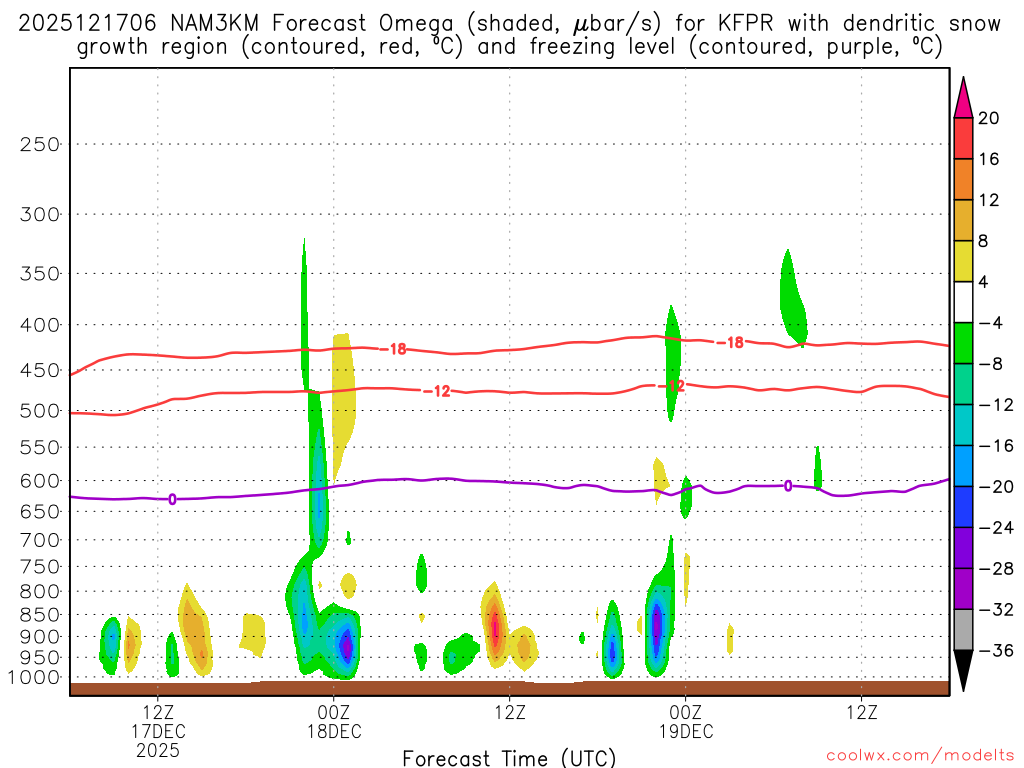Pick the orange 12 to 16 colorbar swatch
Image resolution: width=1024 pixels, height=768 pixels.
pyautogui.click(x=963, y=180)
